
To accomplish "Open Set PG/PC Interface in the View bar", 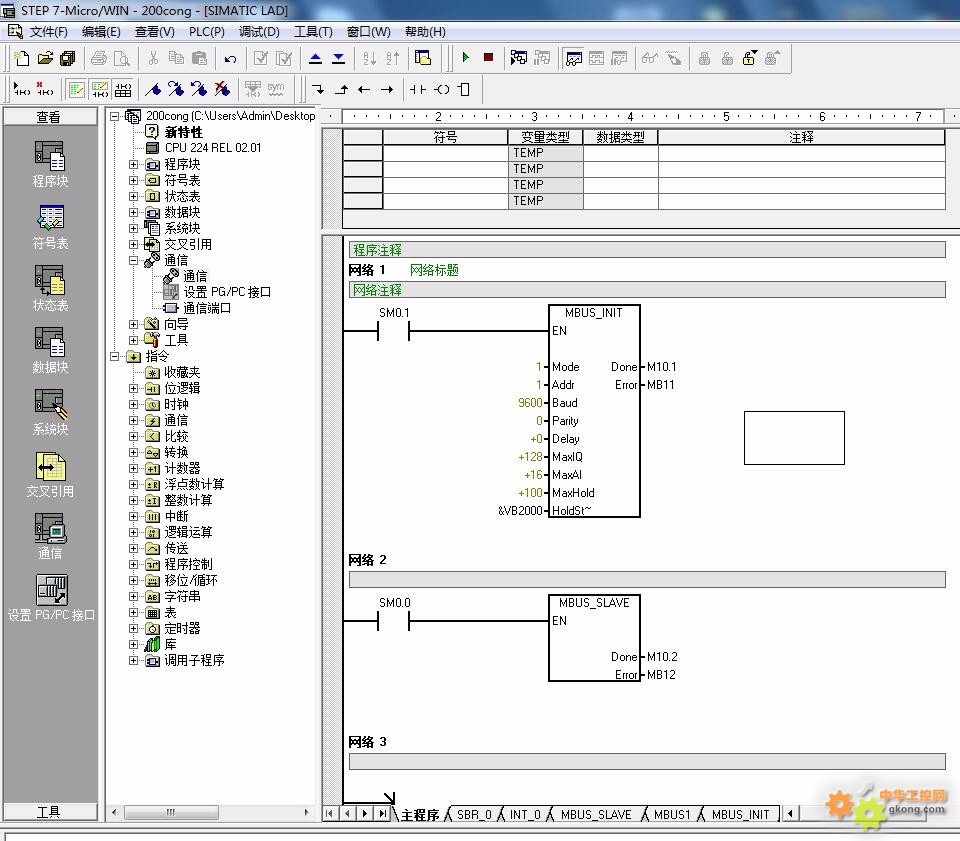I will (x=51, y=598).
